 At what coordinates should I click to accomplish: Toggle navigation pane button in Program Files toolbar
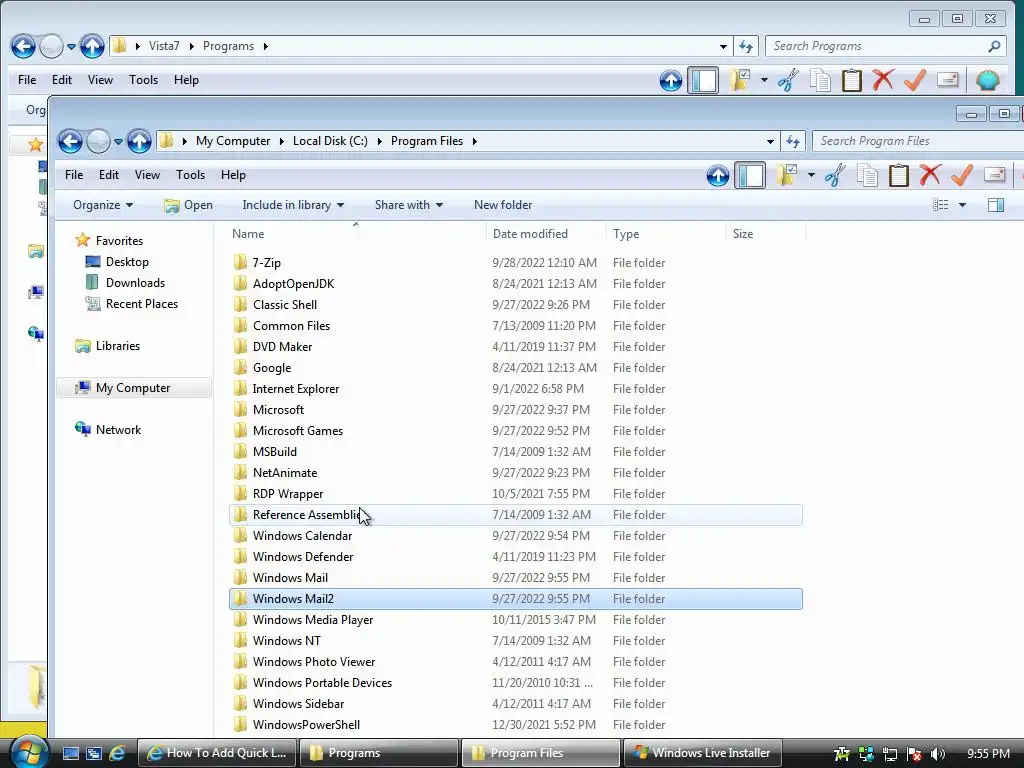point(750,175)
